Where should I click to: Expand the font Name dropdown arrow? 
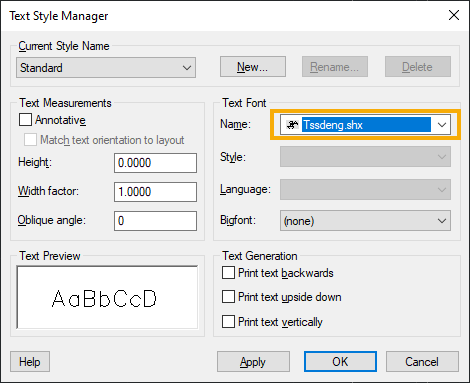pyautogui.click(x=442, y=125)
